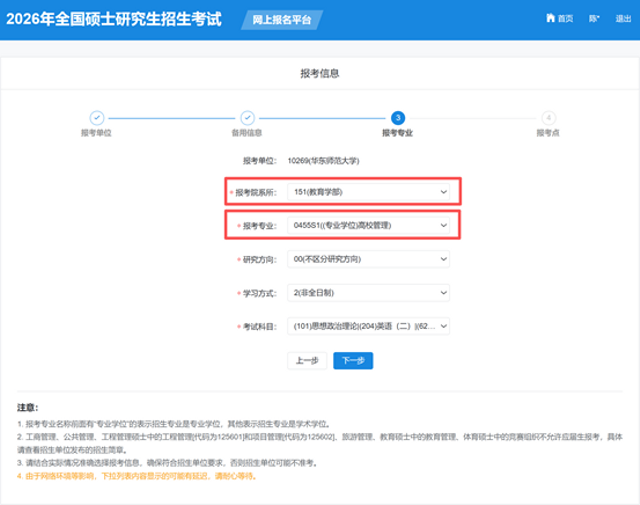
Task: Click the 报考点 step label
Action: click(x=548, y=133)
